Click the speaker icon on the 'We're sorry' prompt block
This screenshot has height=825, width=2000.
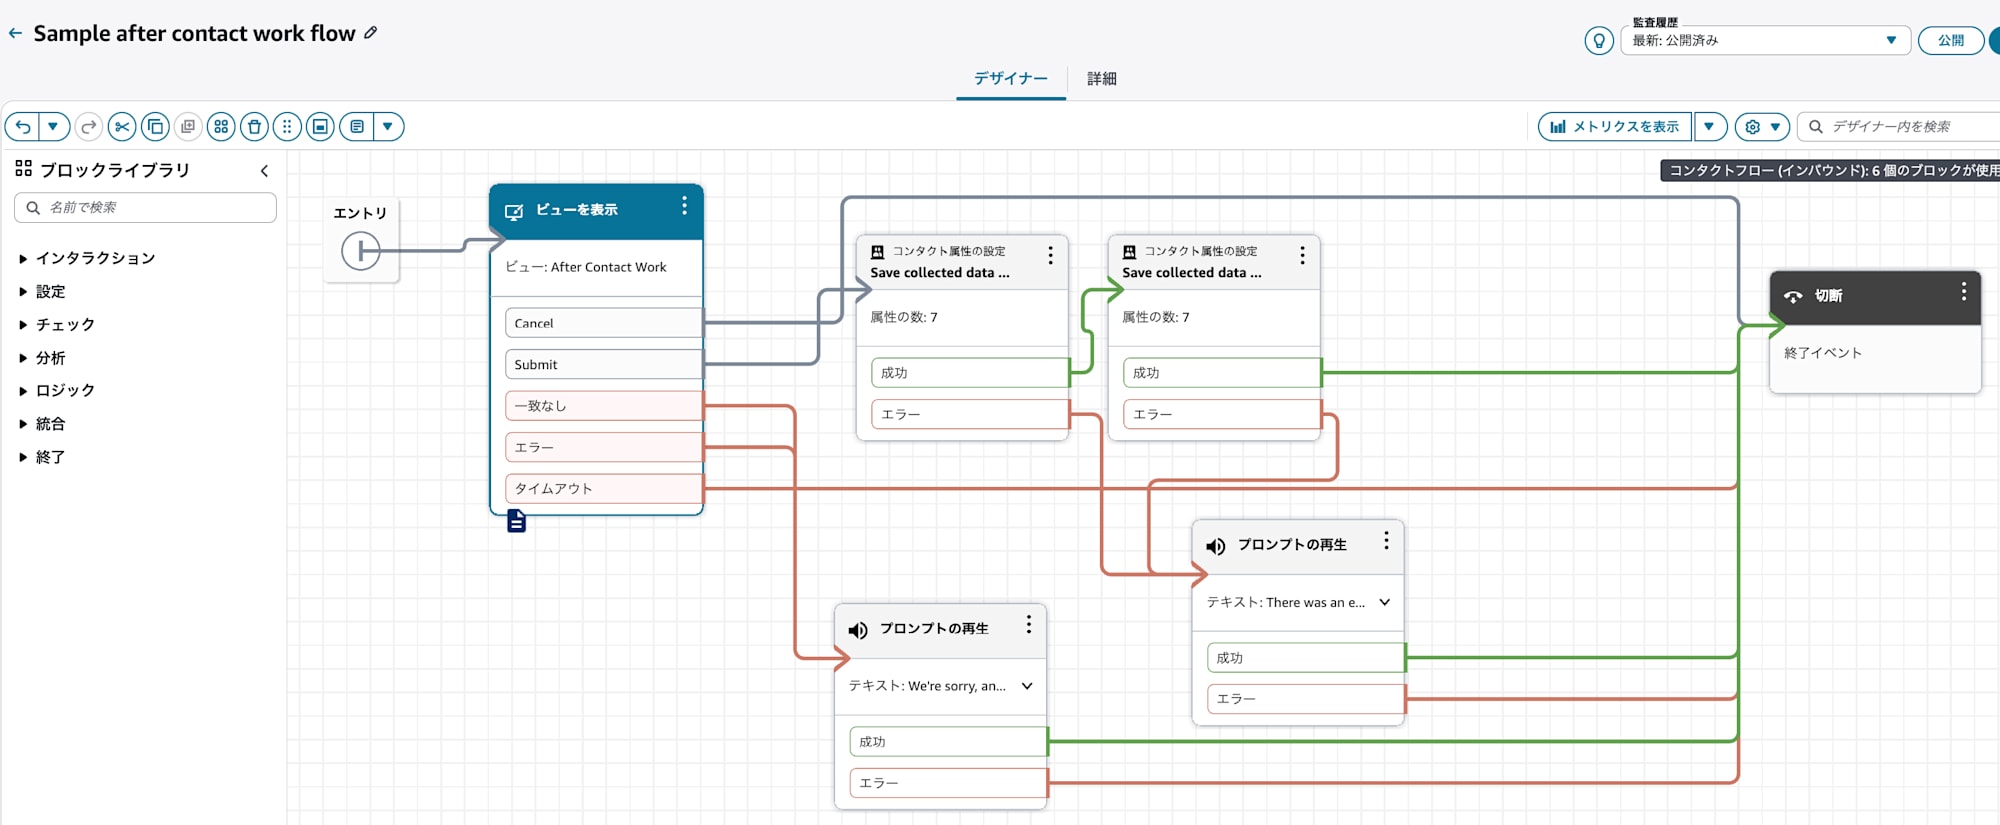click(858, 630)
